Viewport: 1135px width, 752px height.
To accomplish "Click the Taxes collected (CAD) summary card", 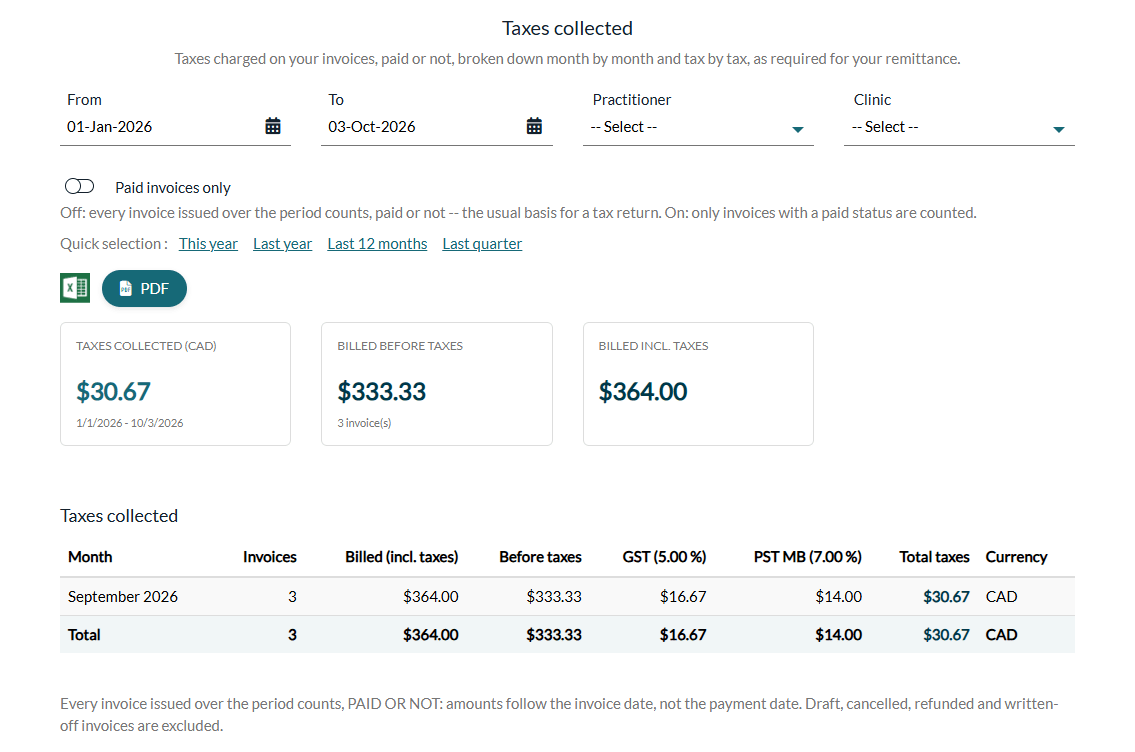I will coord(175,384).
